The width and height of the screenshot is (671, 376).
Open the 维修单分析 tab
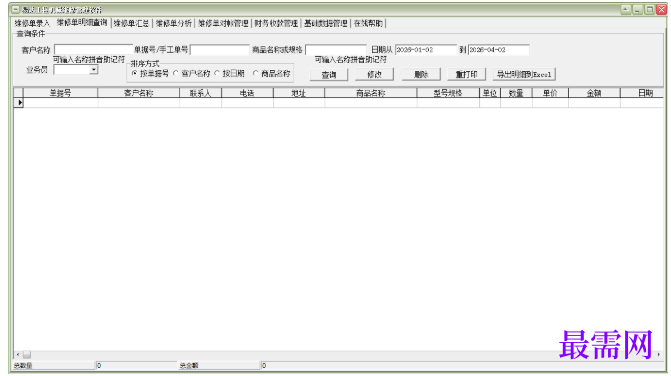pyautogui.click(x=173, y=23)
